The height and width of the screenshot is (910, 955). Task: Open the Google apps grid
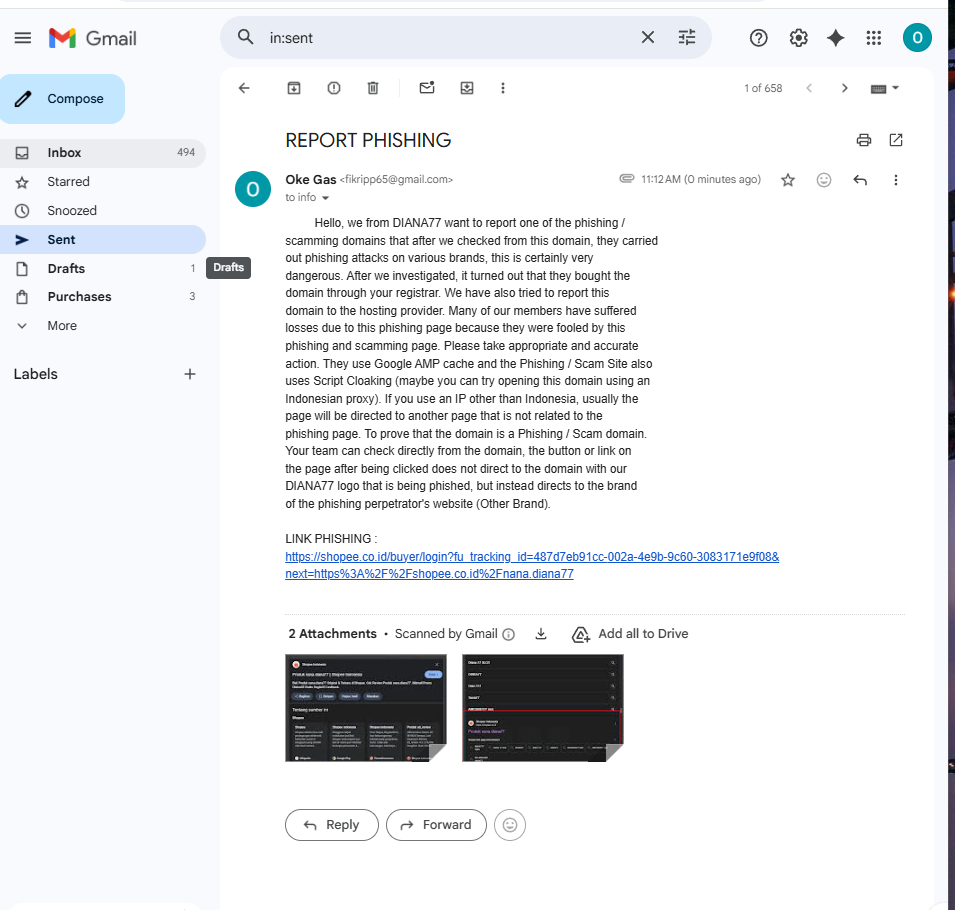click(x=874, y=38)
